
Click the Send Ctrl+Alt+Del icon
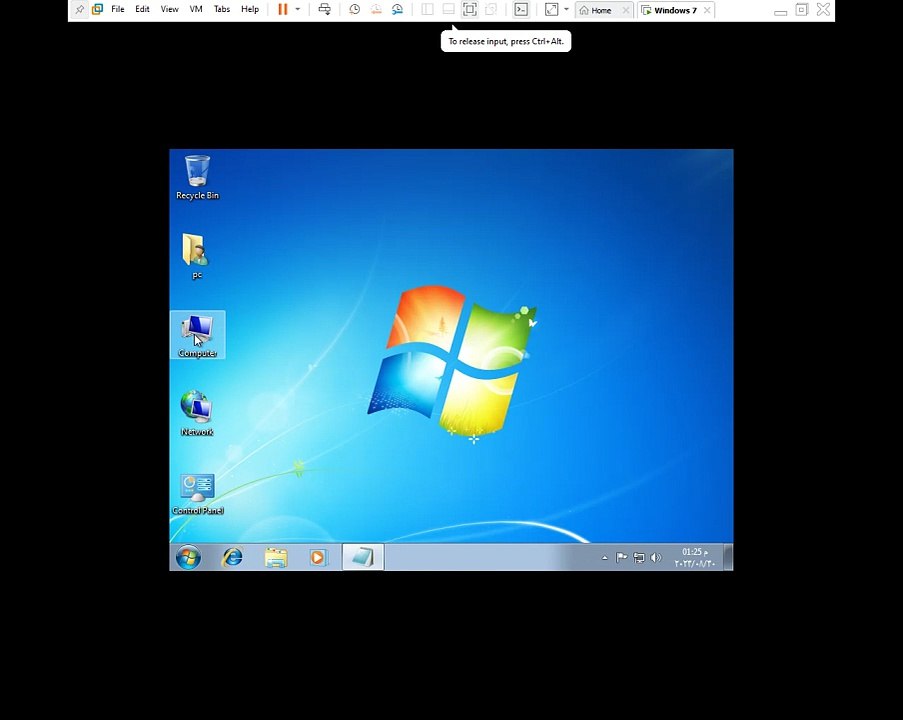tap(325, 9)
